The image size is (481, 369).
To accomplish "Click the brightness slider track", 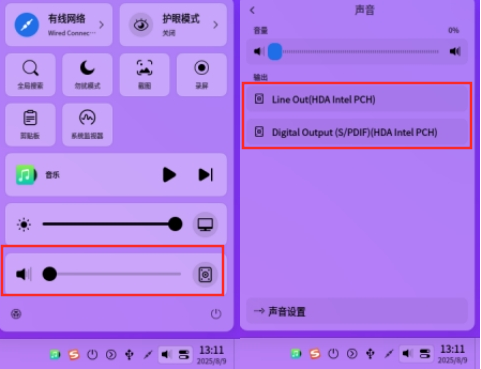I will [112, 224].
